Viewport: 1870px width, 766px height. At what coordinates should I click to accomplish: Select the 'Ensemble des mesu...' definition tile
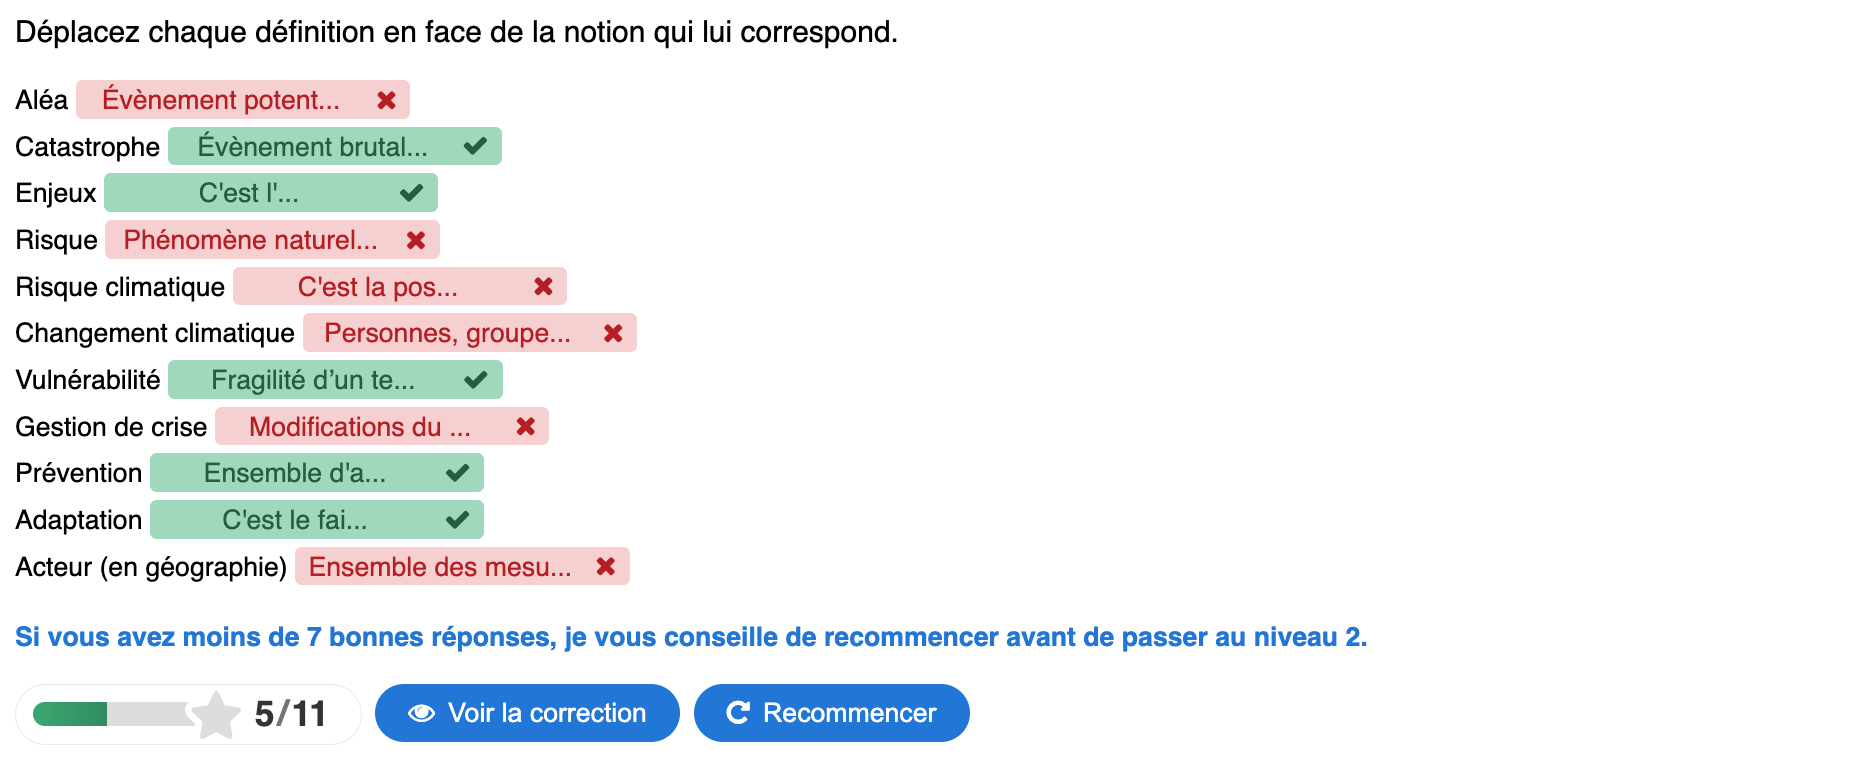[440, 567]
